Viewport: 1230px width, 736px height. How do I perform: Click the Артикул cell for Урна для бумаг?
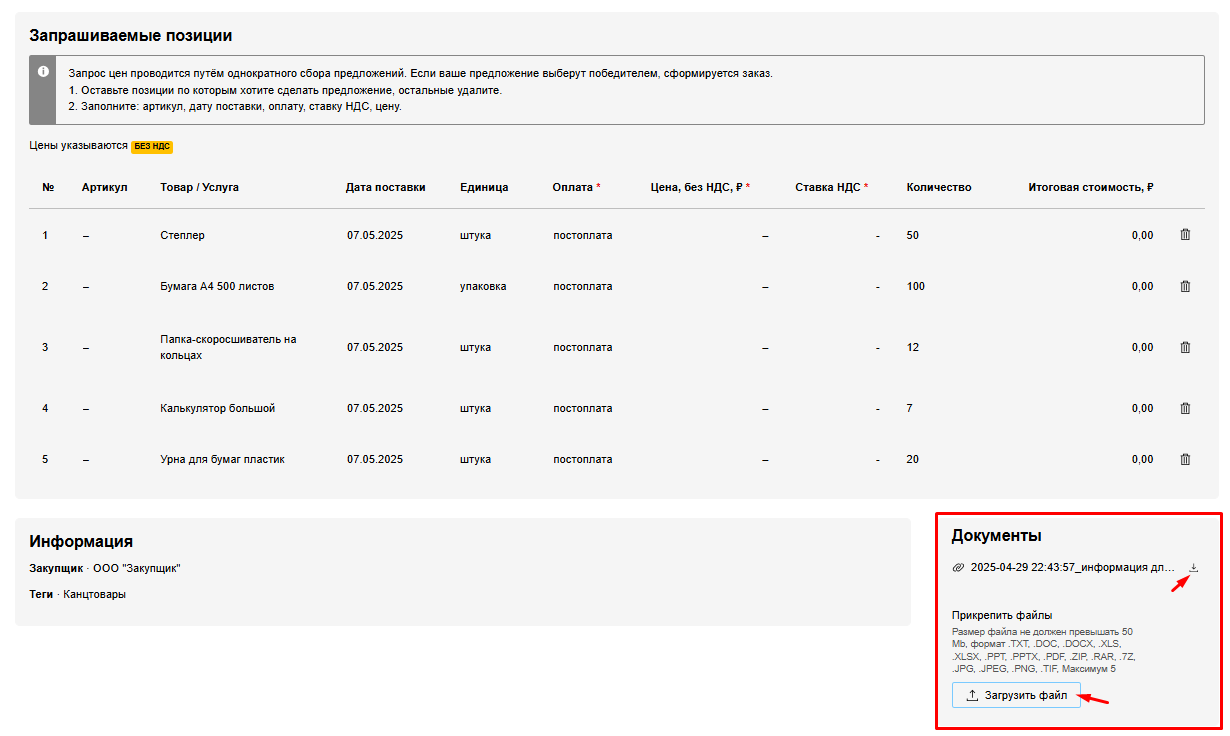(86, 459)
